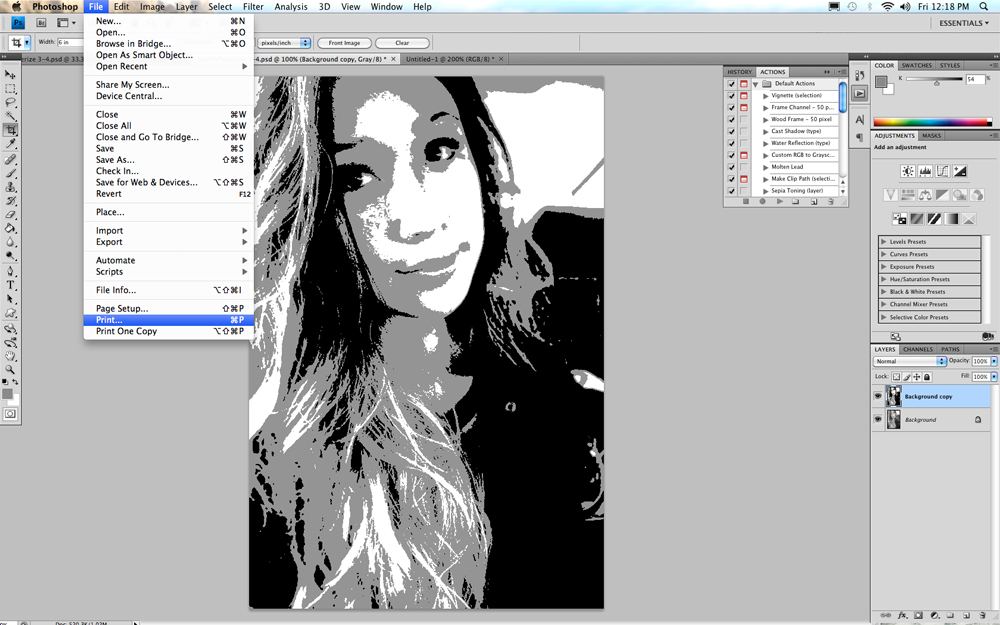
Task: Open the Essentials workspace switcher
Action: 964,23
